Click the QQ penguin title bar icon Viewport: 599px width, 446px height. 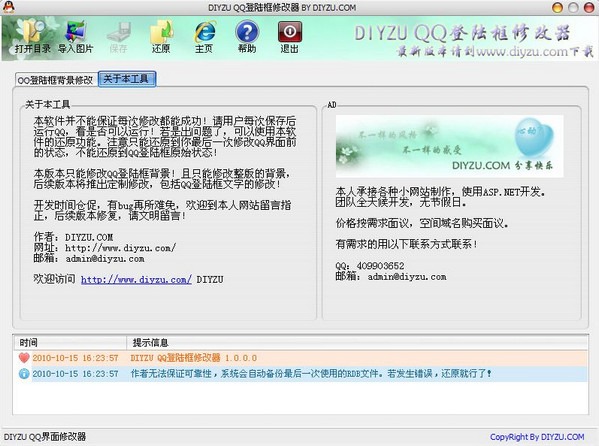coord(8,7)
